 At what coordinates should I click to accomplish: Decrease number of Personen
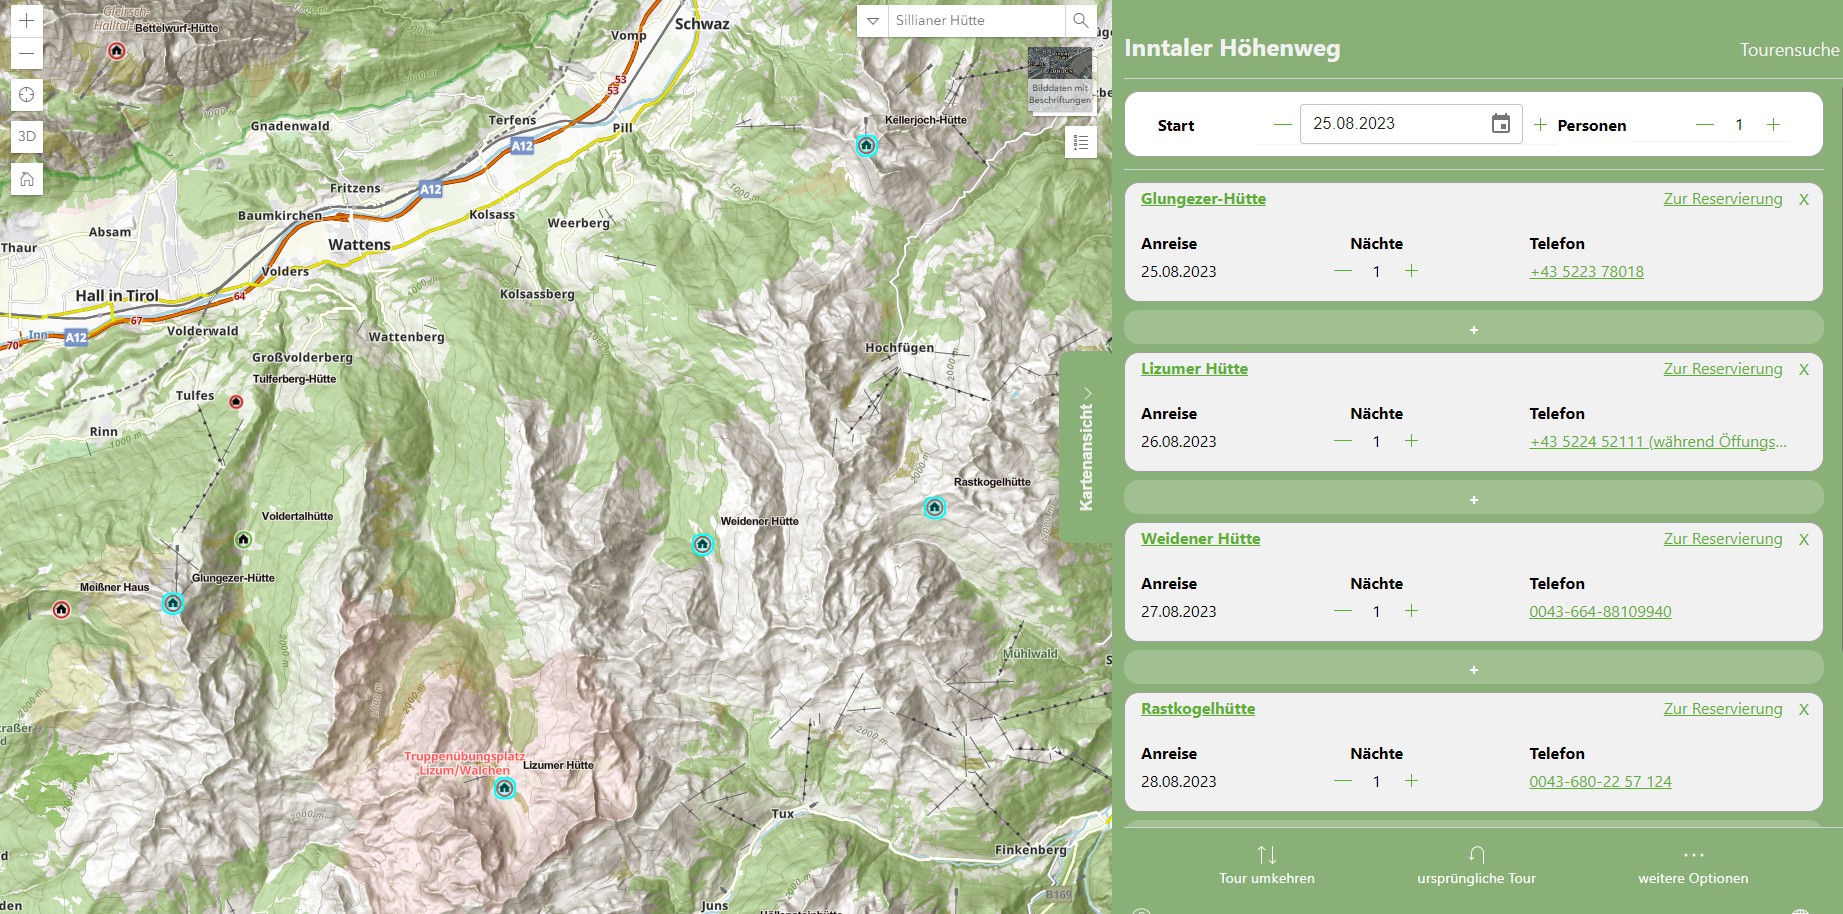tap(1705, 125)
